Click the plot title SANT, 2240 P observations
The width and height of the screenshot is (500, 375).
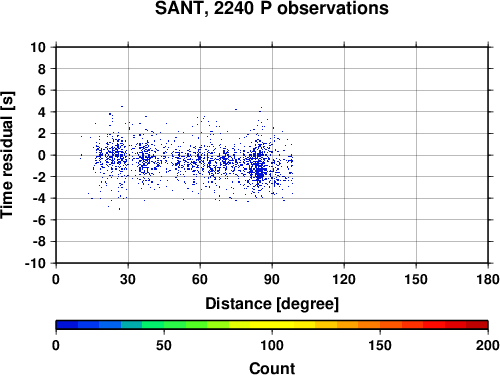tap(272, 8)
